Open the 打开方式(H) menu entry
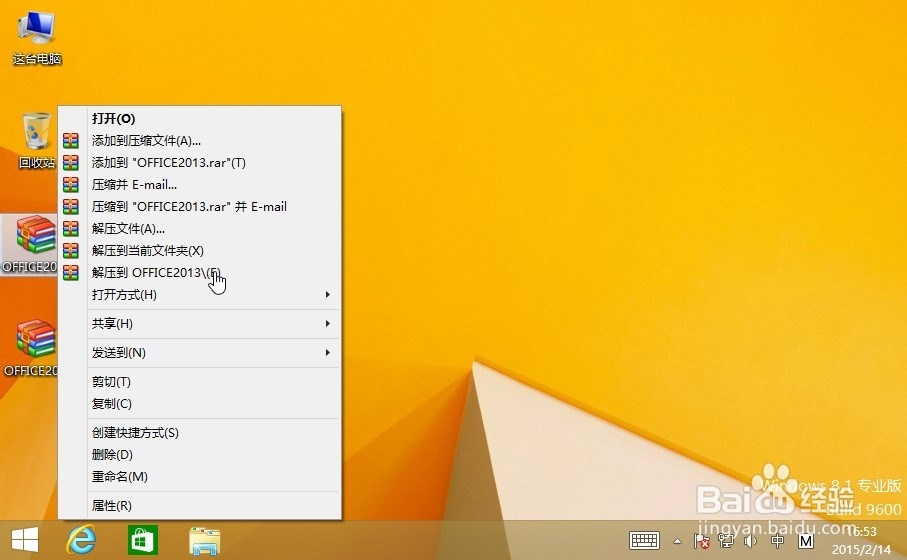This screenshot has height=560, width=907. (200, 294)
